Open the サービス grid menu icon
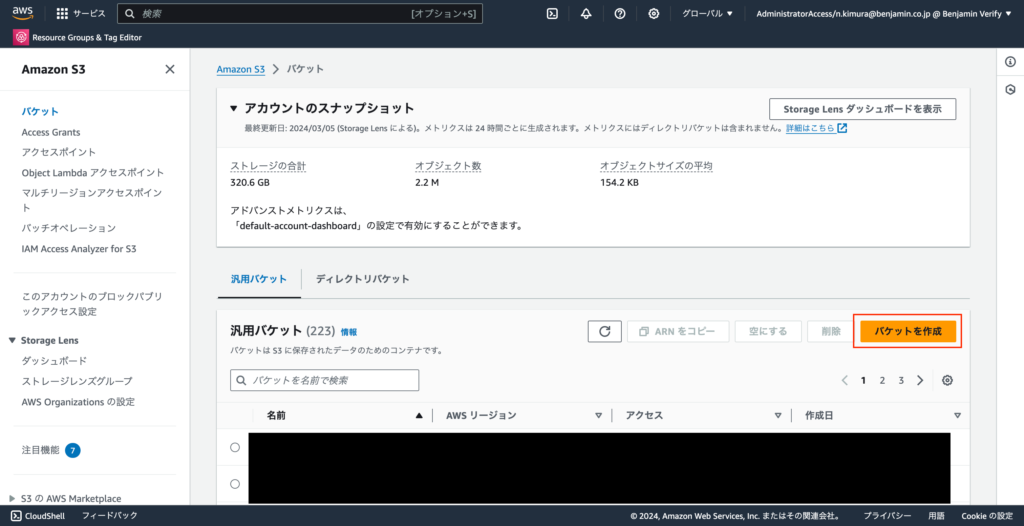 pyautogui.click(x=62, y=14)
